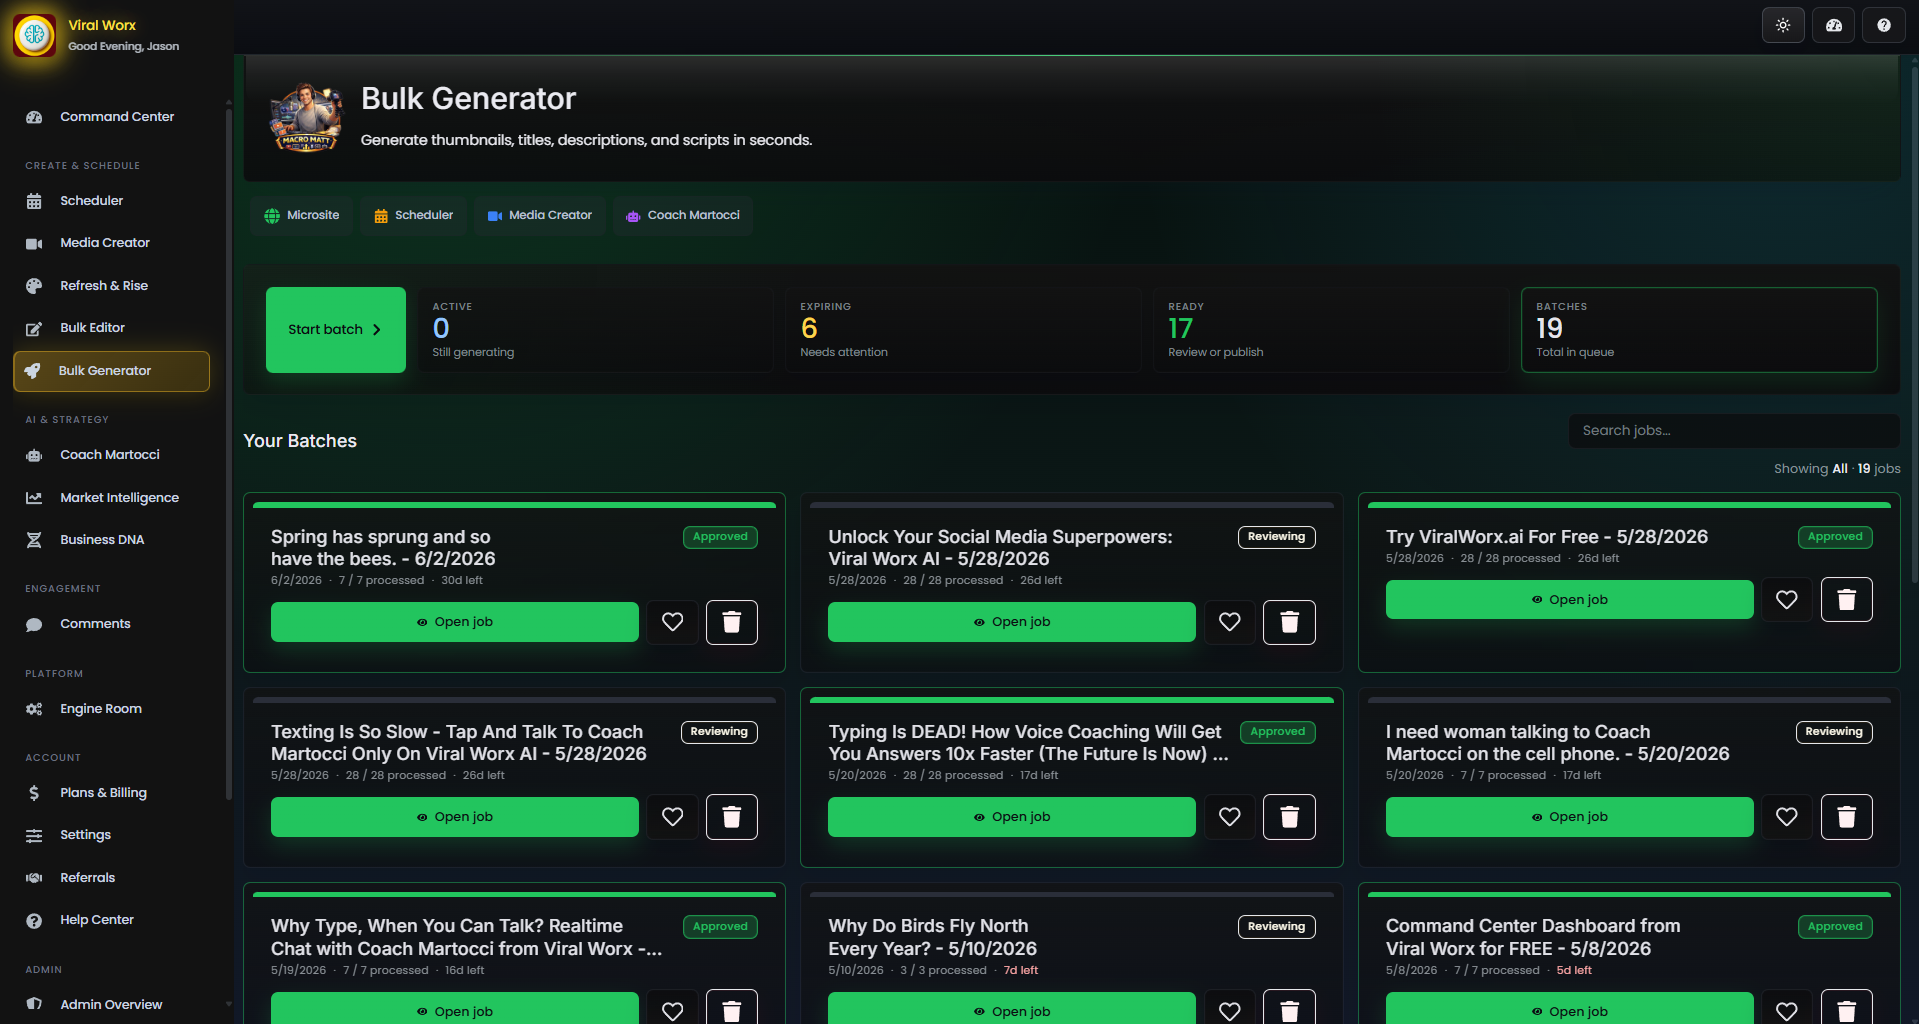
Task: Click the Bulk Generator header avatar image
Action: click(306, 118)
